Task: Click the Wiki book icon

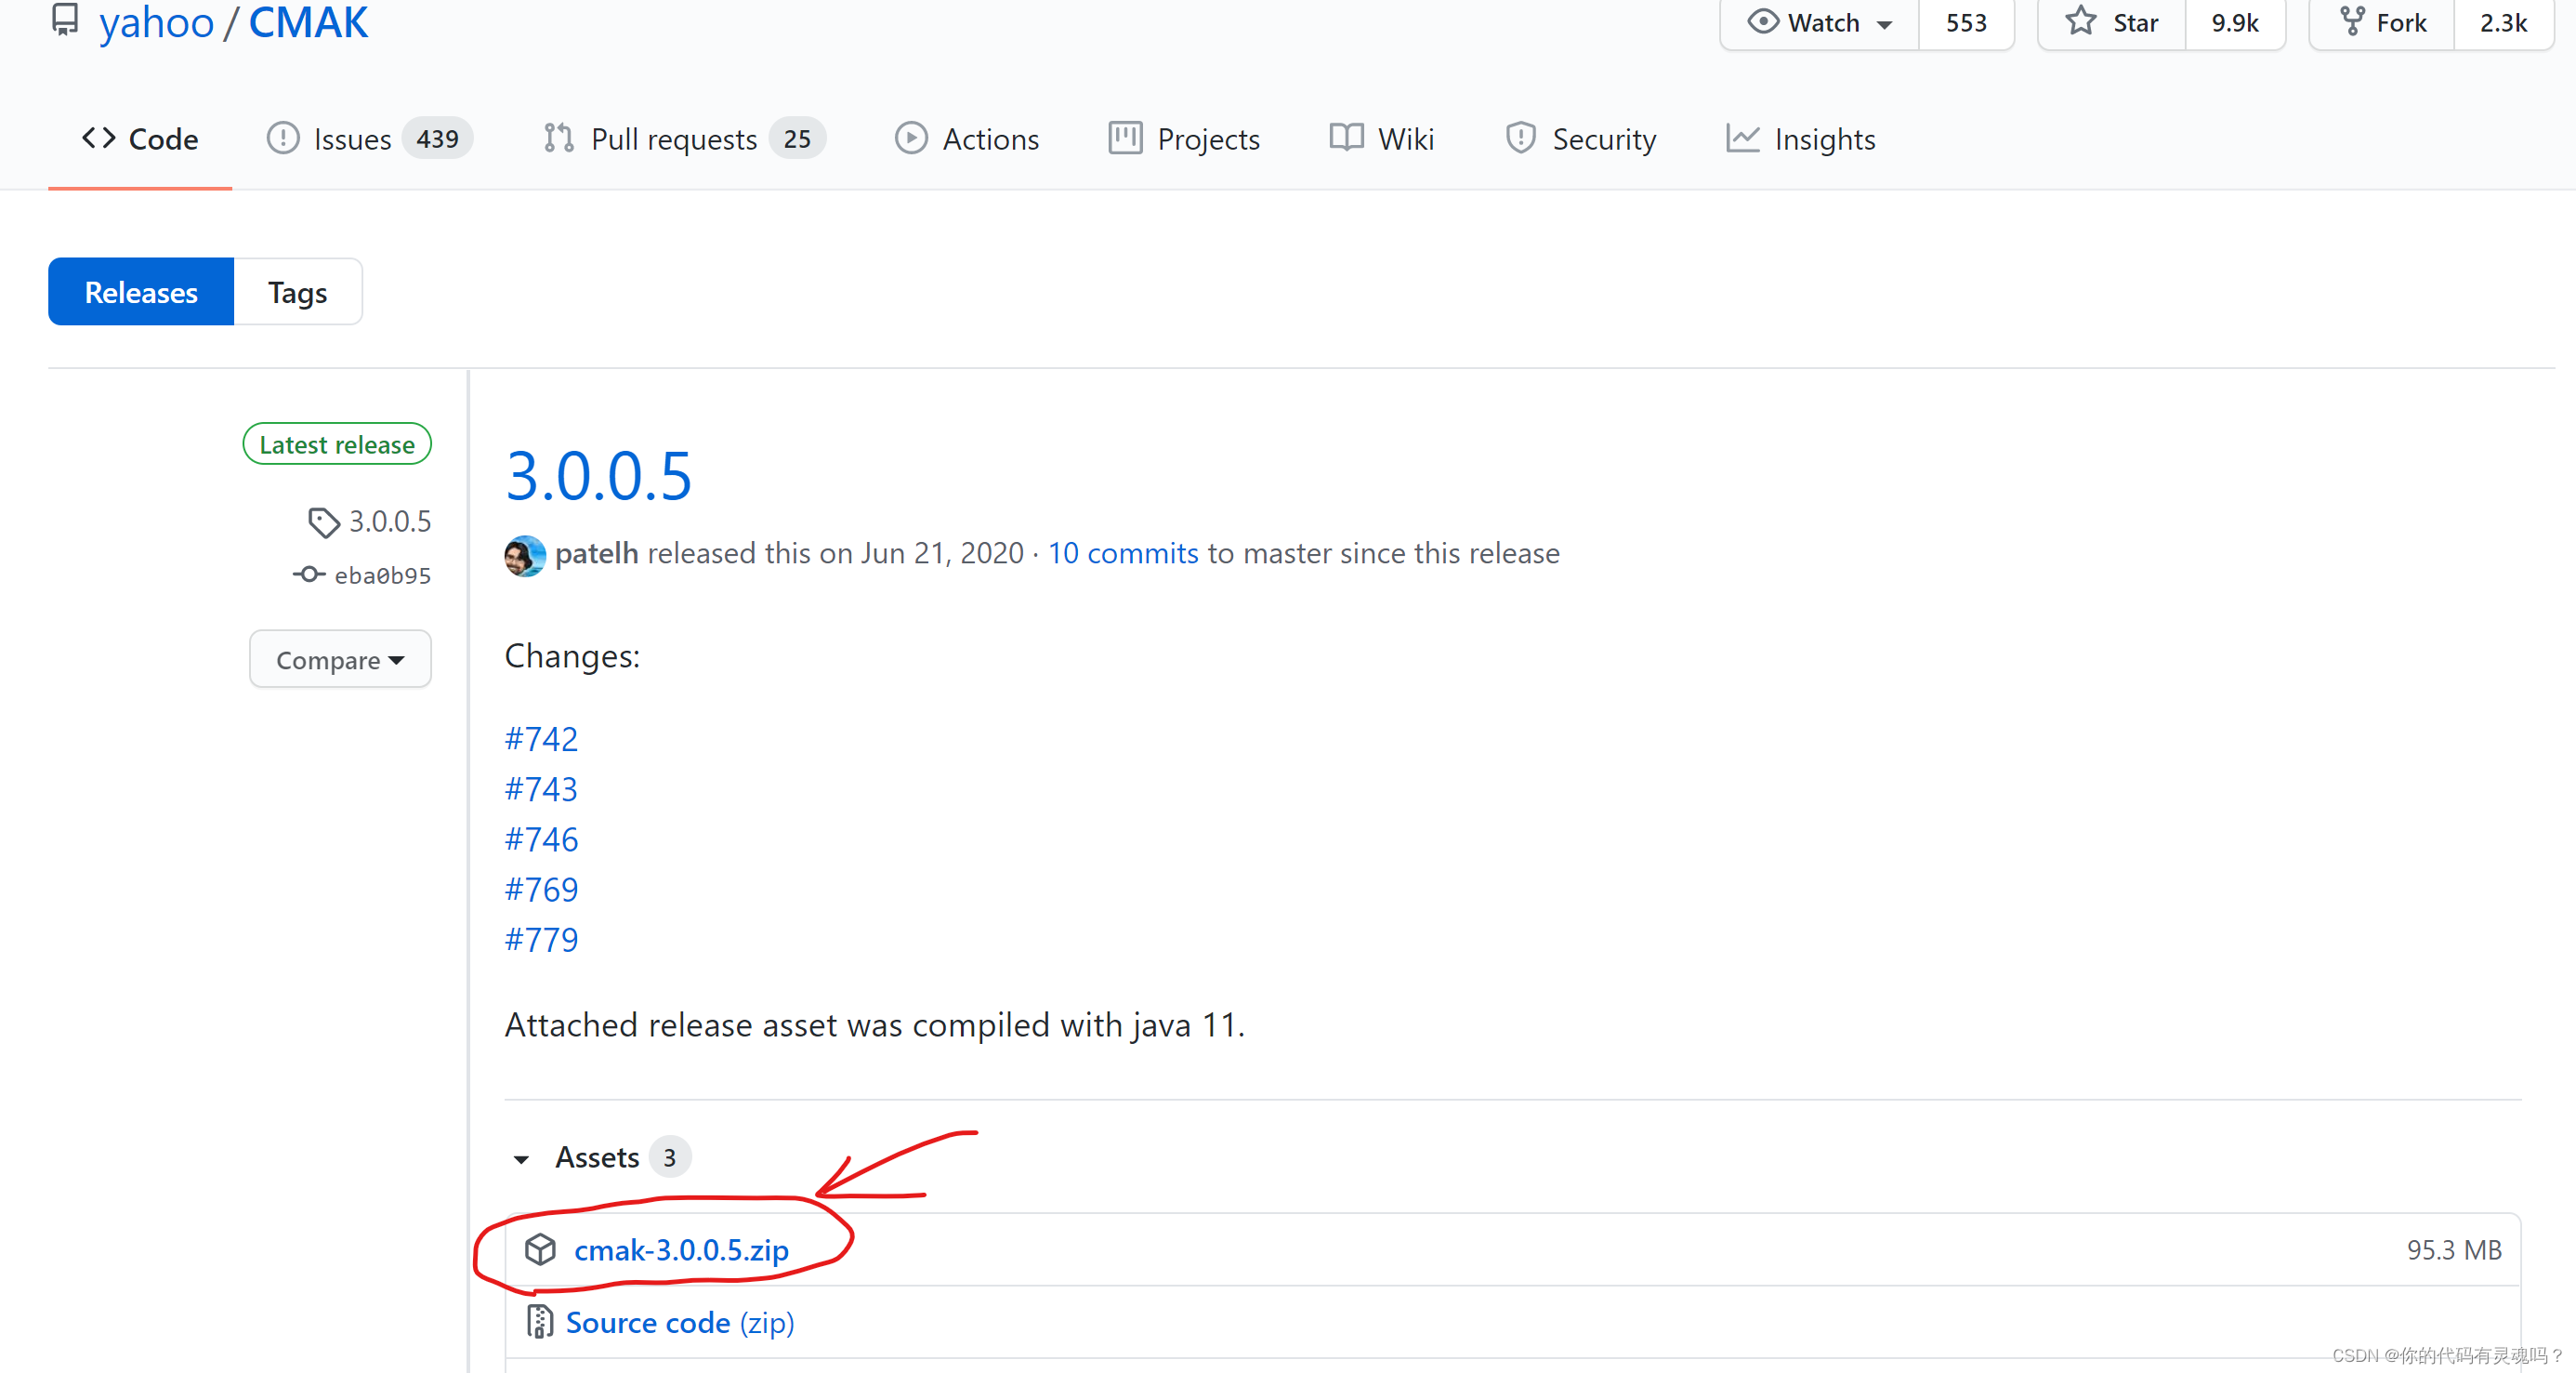Action: point(1346,138)
